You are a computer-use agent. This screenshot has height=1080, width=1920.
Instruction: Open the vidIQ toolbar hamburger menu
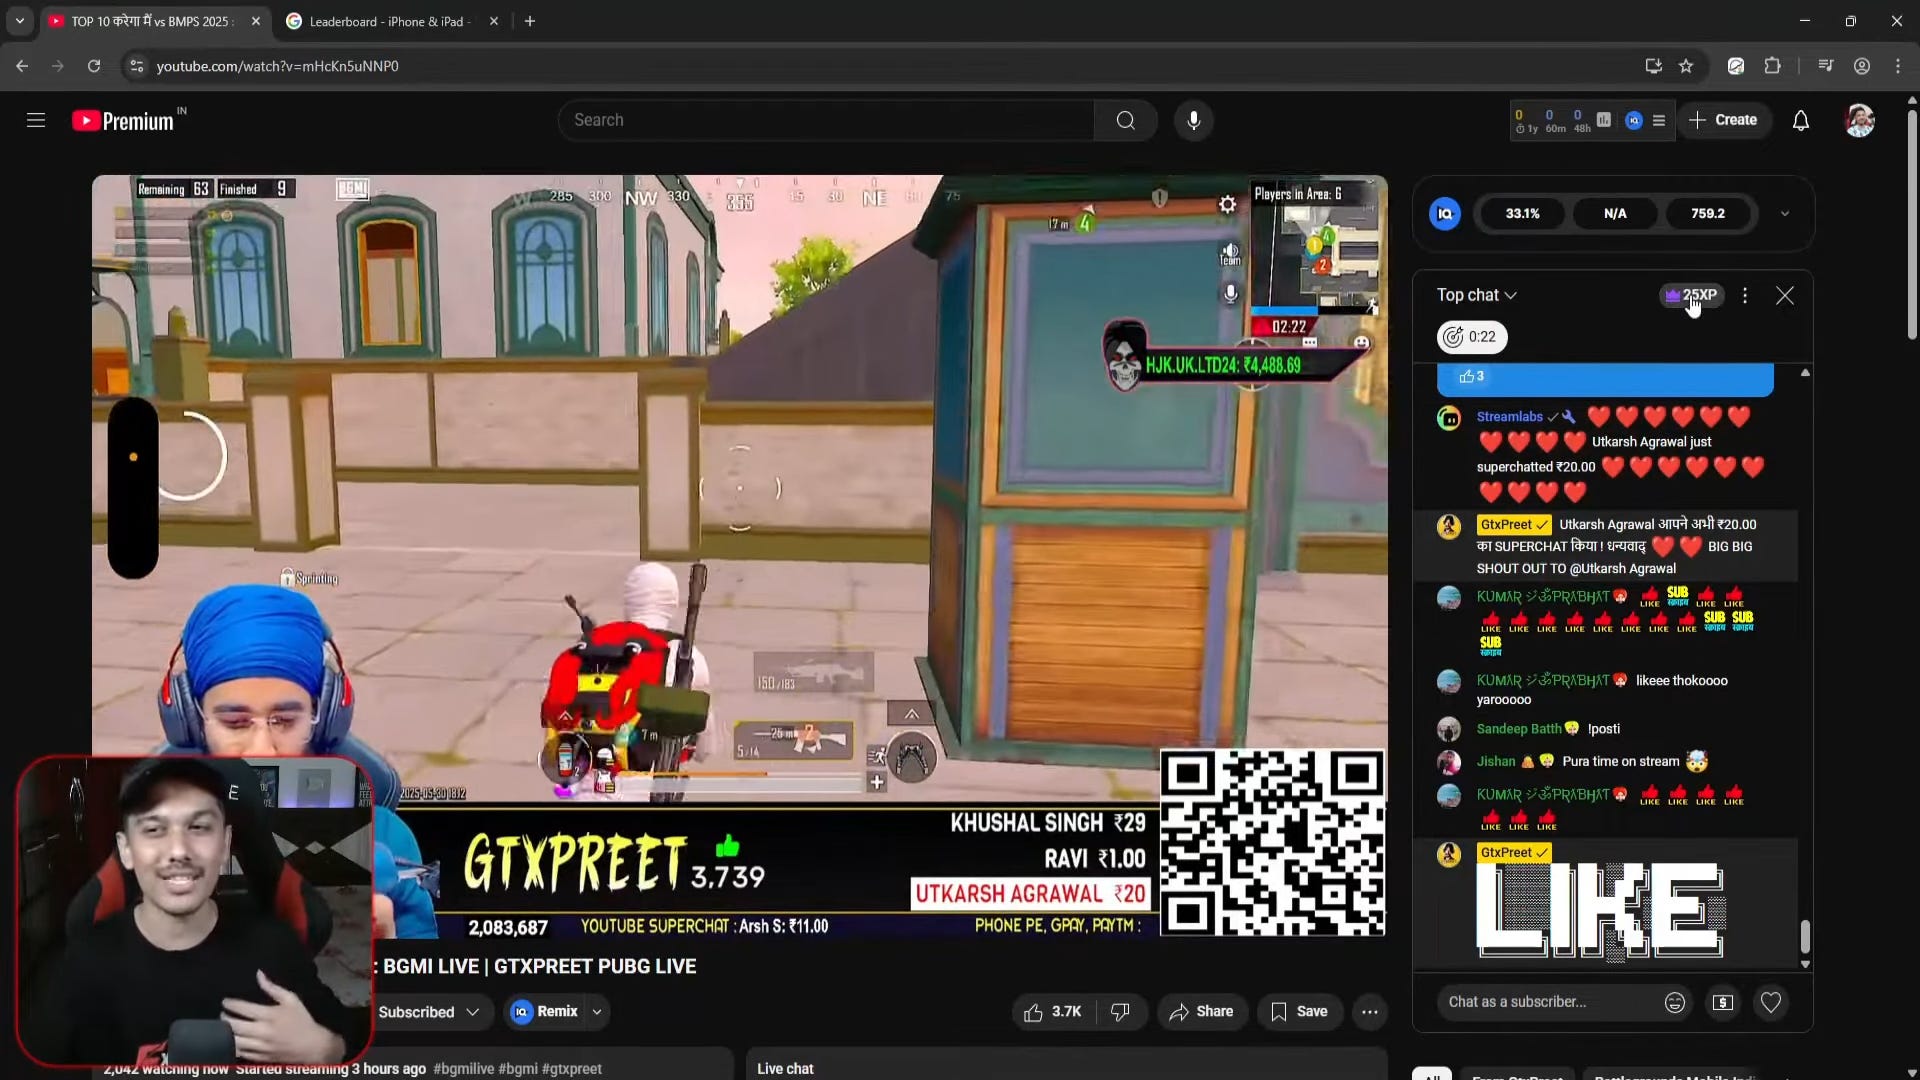1659,120
